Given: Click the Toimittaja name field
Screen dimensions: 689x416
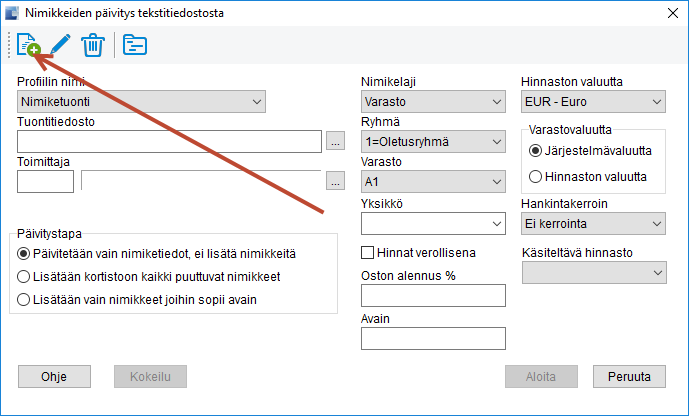Looking at the screenshot, I should coord(201,181).
